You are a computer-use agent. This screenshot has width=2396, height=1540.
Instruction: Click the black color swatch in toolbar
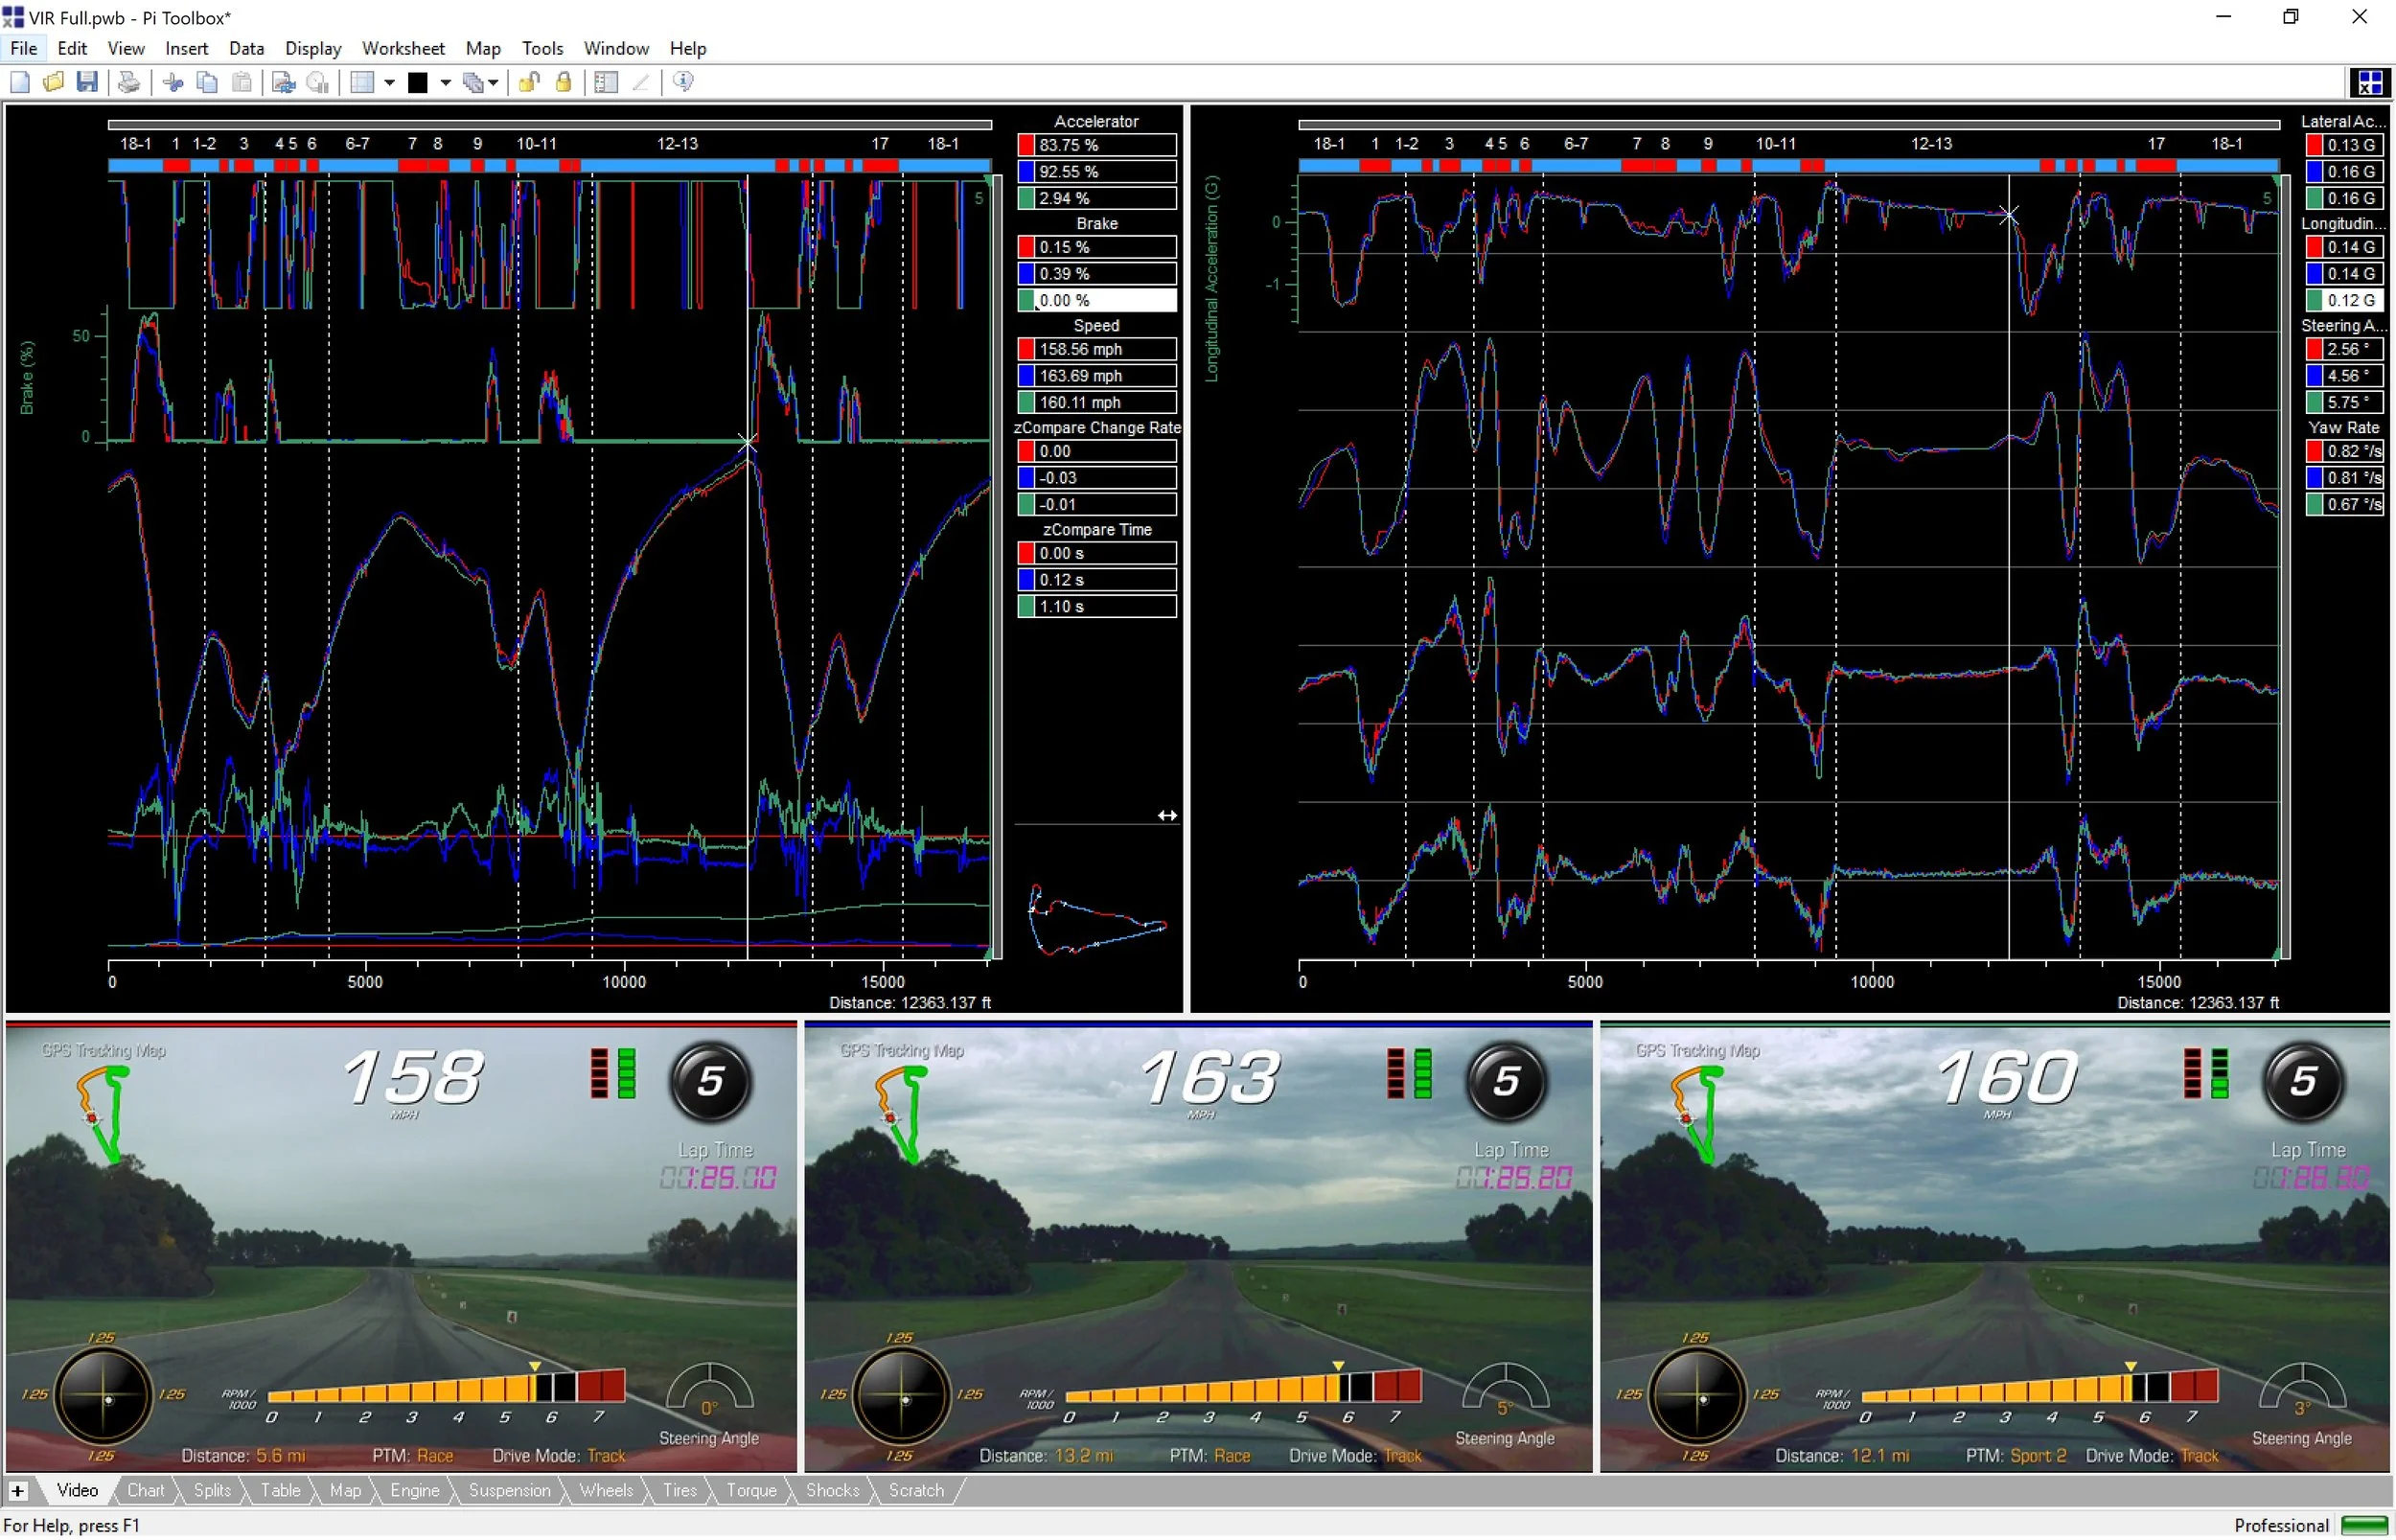pyautogui.click(x=418, y=83)
